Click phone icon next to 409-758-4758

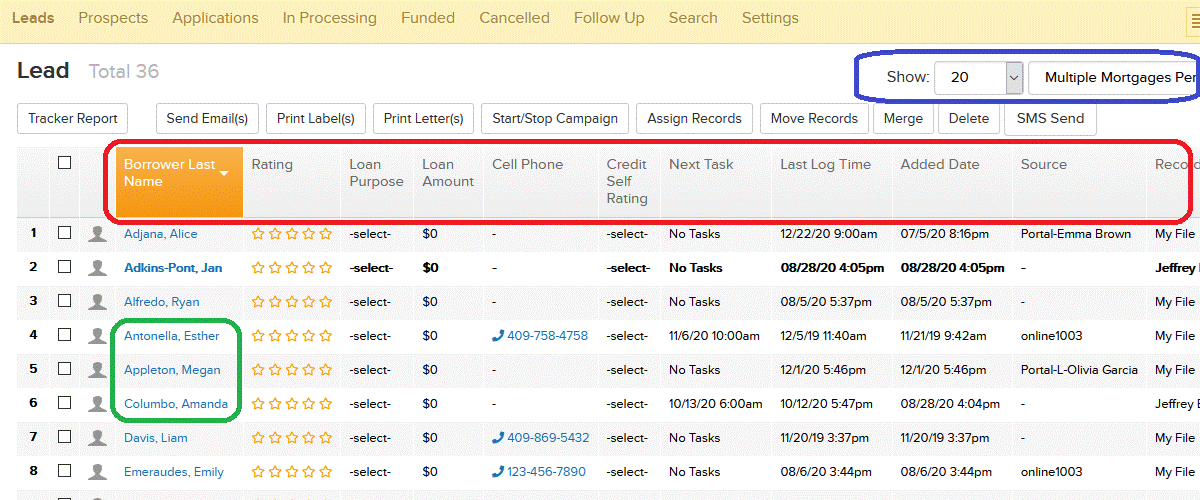coord(498,336)
